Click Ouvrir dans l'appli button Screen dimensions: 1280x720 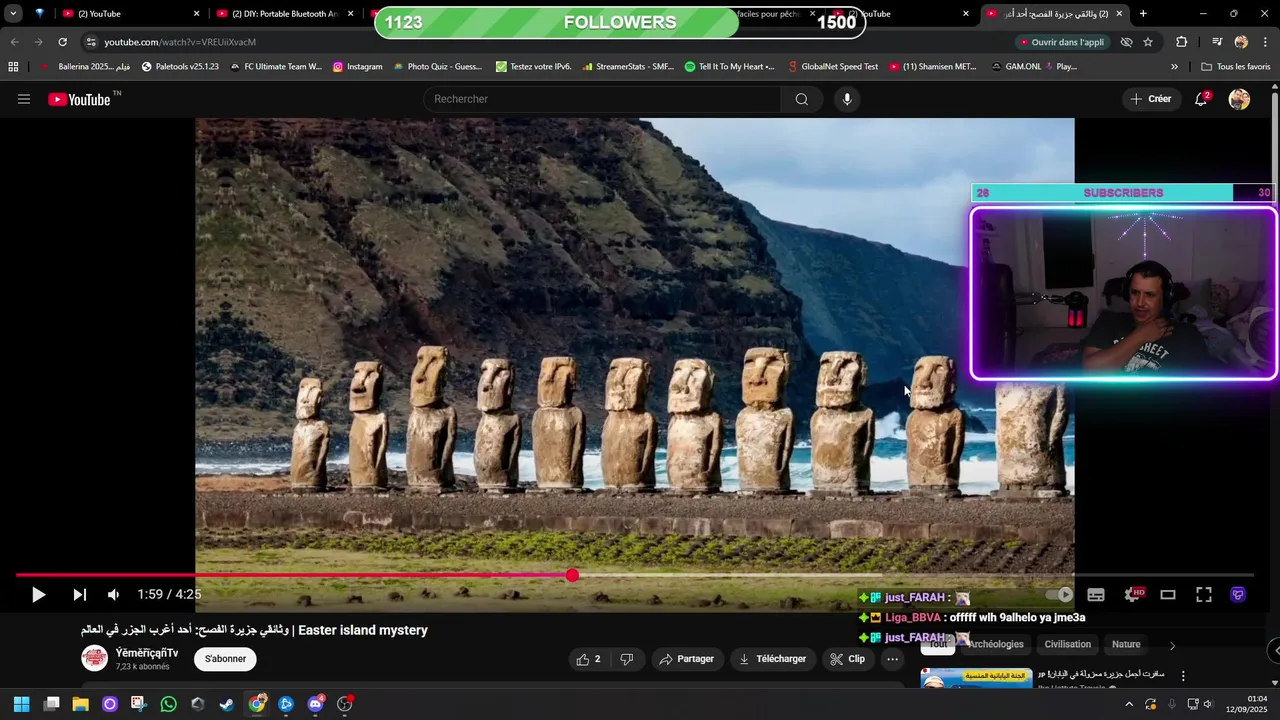[1061, 42]
